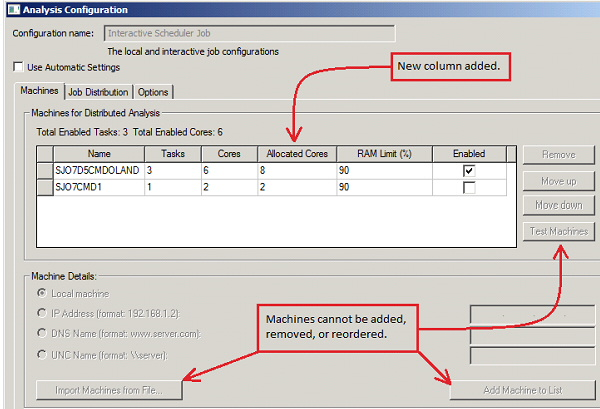Select the Local machine radio button
600x409 pixels.
pyautogui.click(x=42, y=293)
